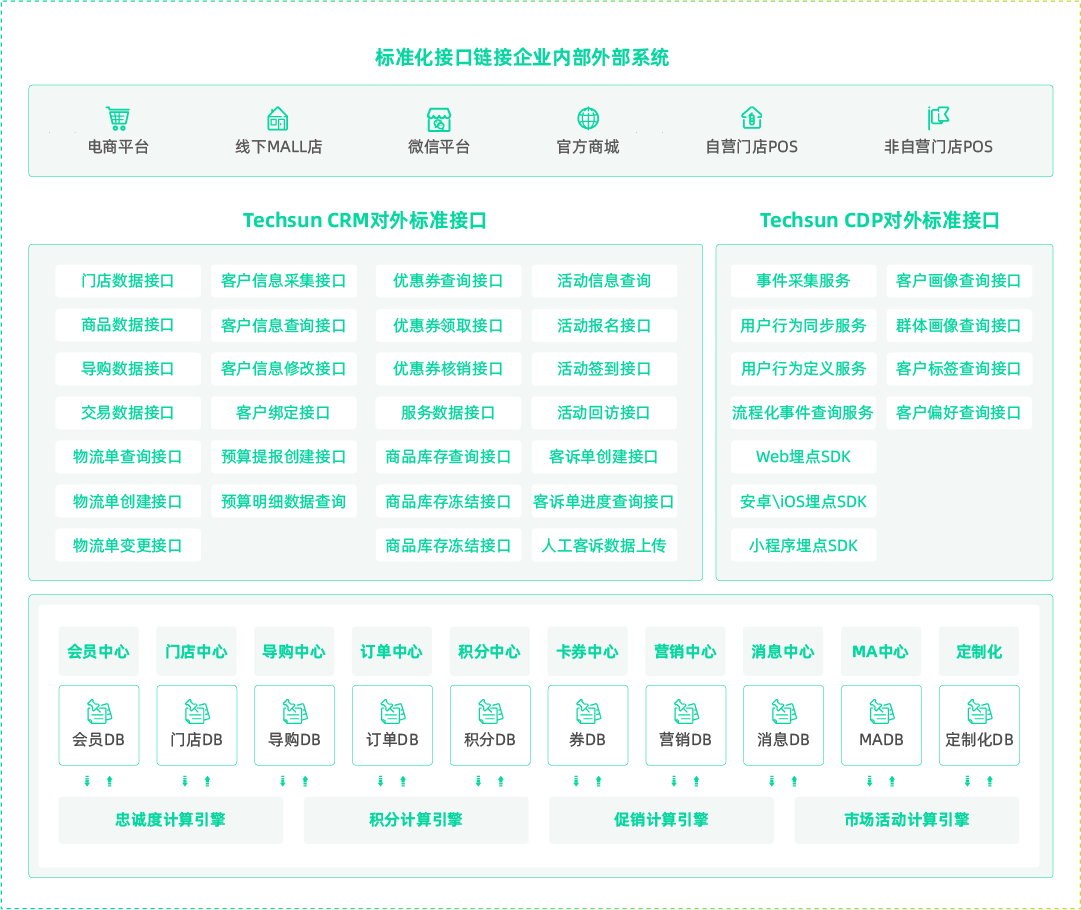Click the 人工客诉数据上传 item

pyautogui.click(x=605, y=545)
